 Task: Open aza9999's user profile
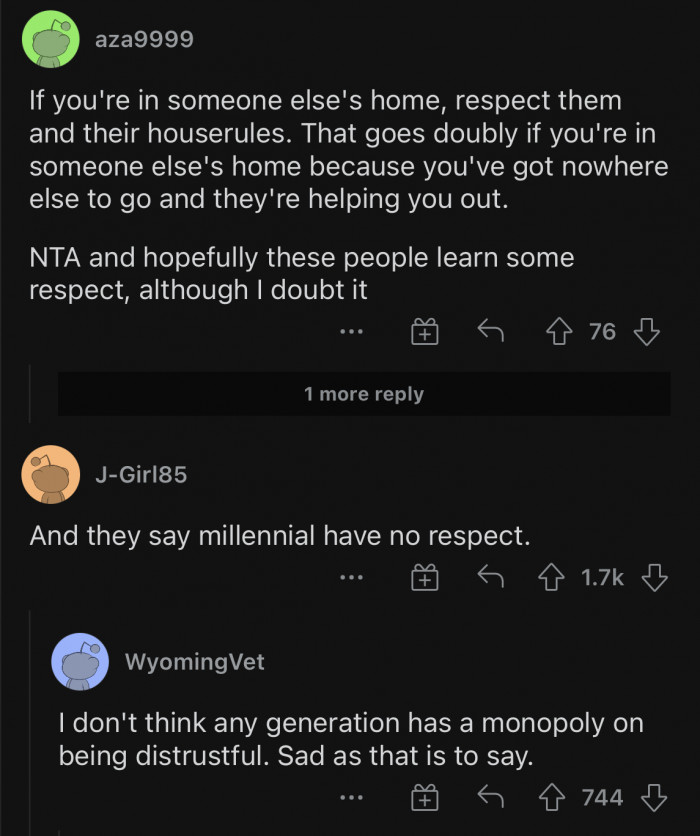(144, 39)
